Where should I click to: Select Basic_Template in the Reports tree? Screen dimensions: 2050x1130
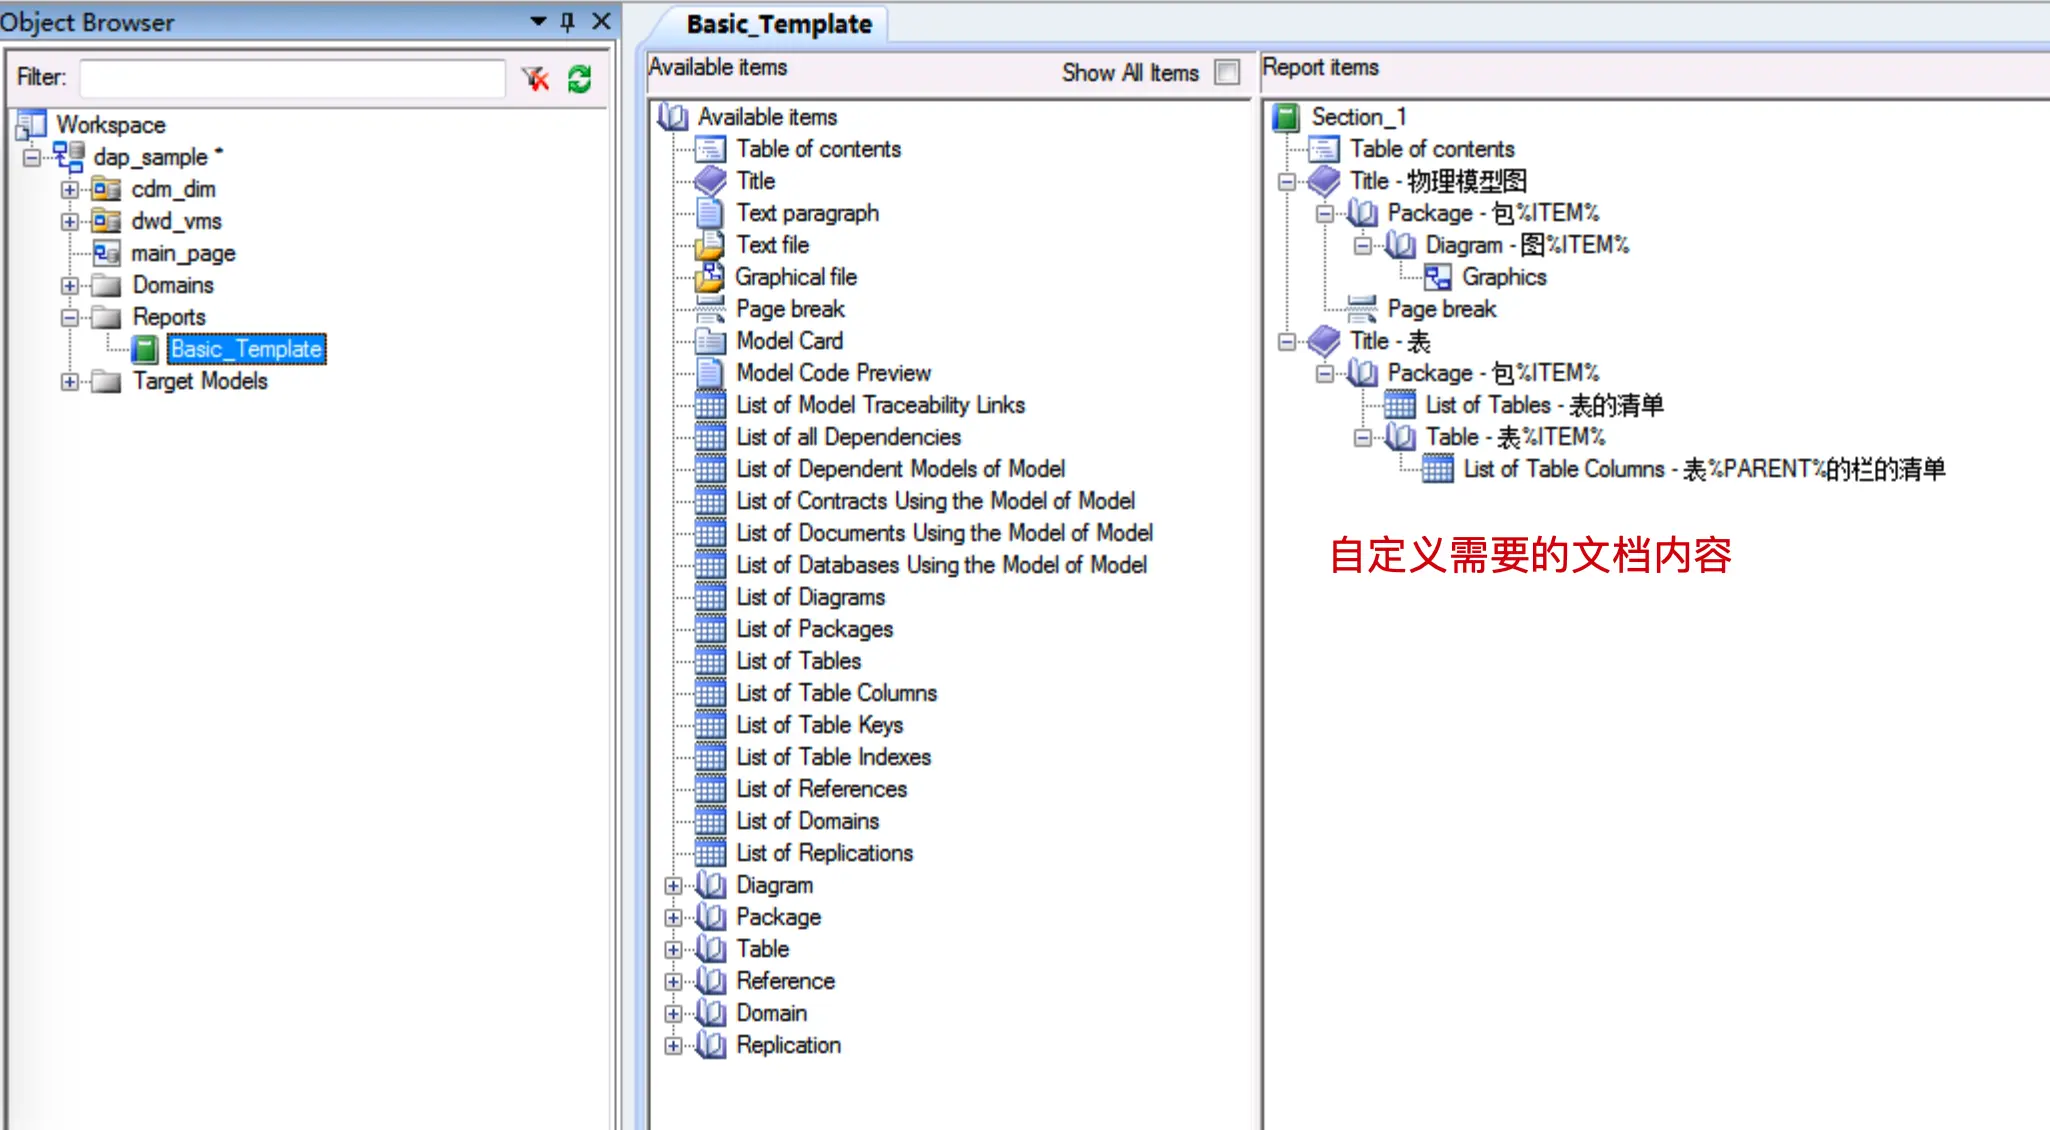[x=246, y=349]
